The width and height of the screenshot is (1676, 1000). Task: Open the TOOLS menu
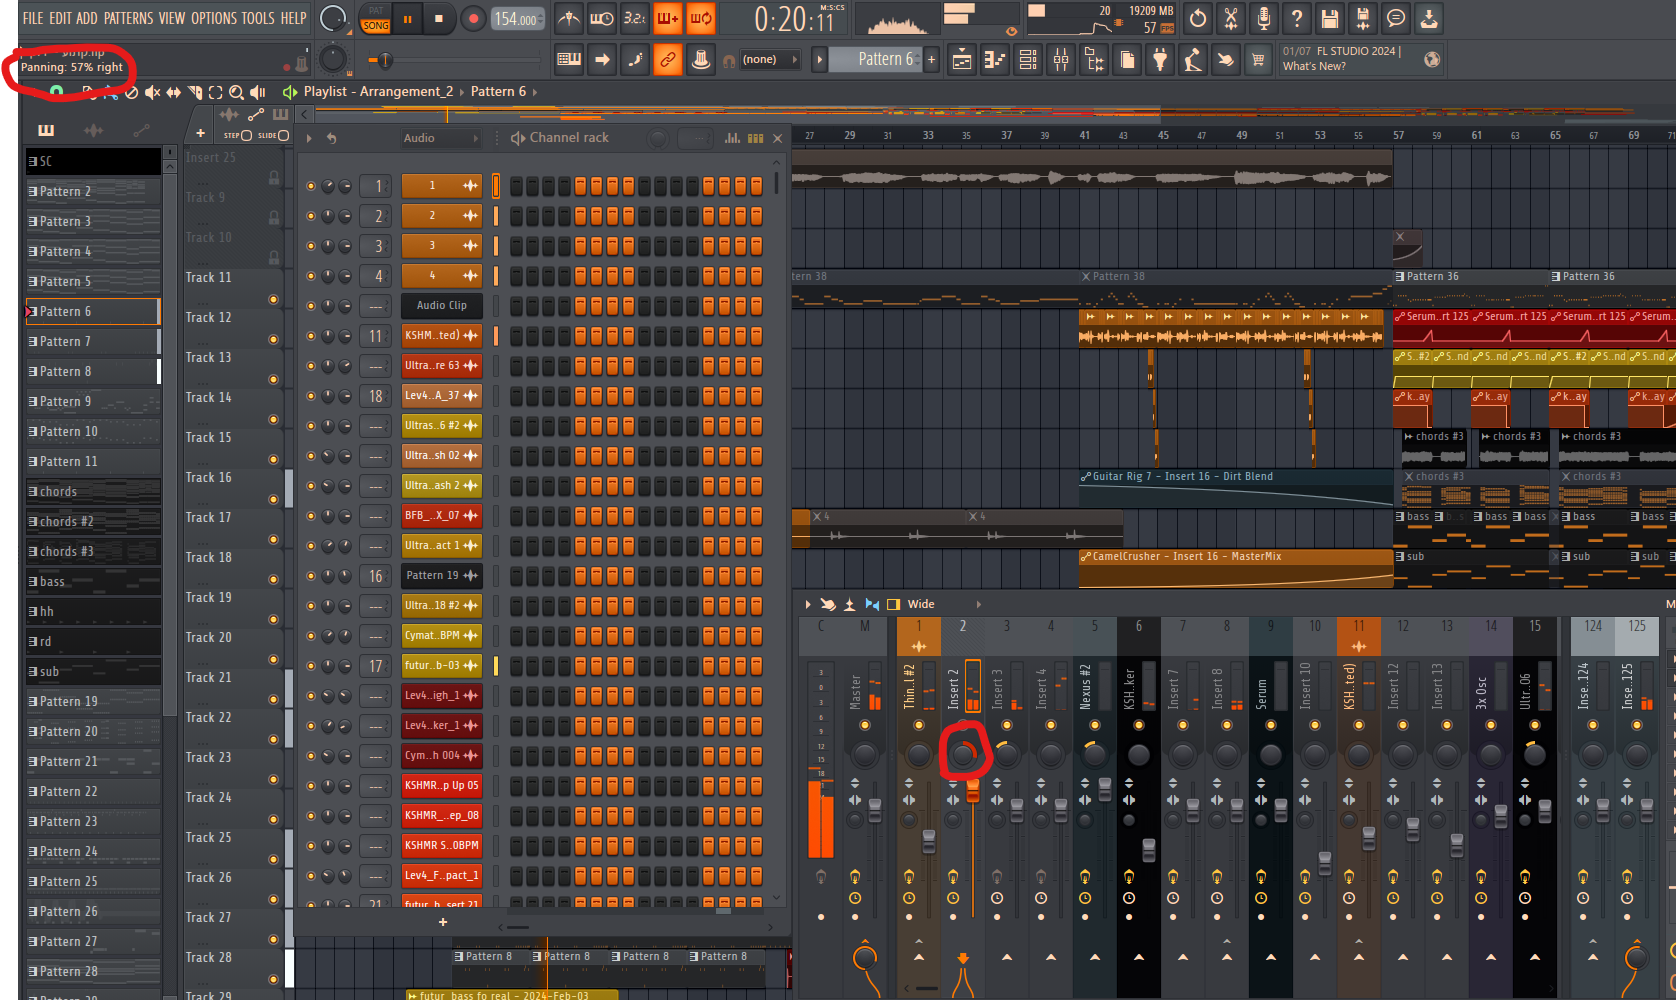coord(258,18)
